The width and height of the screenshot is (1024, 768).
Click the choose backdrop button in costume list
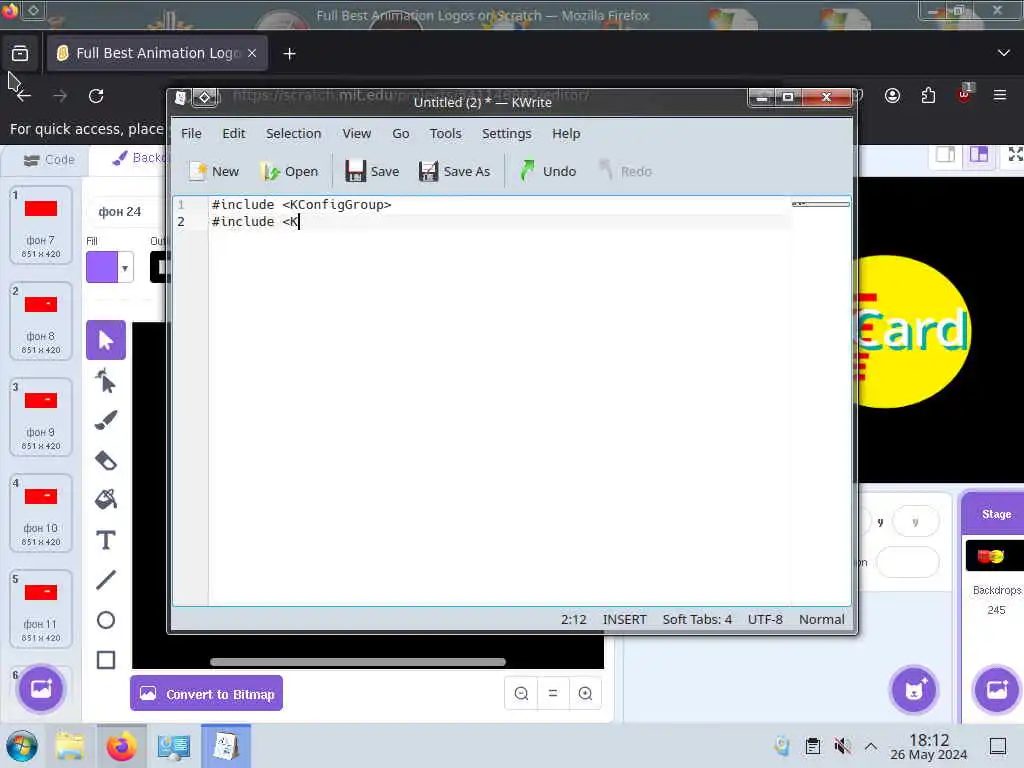pos(40,689)
